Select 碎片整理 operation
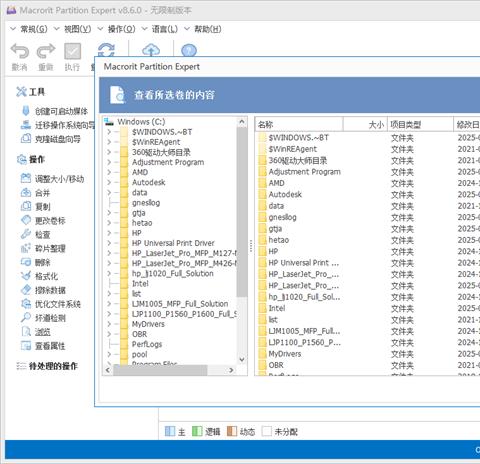The width and height of the screenshot is (480, 464). point(43,248)
